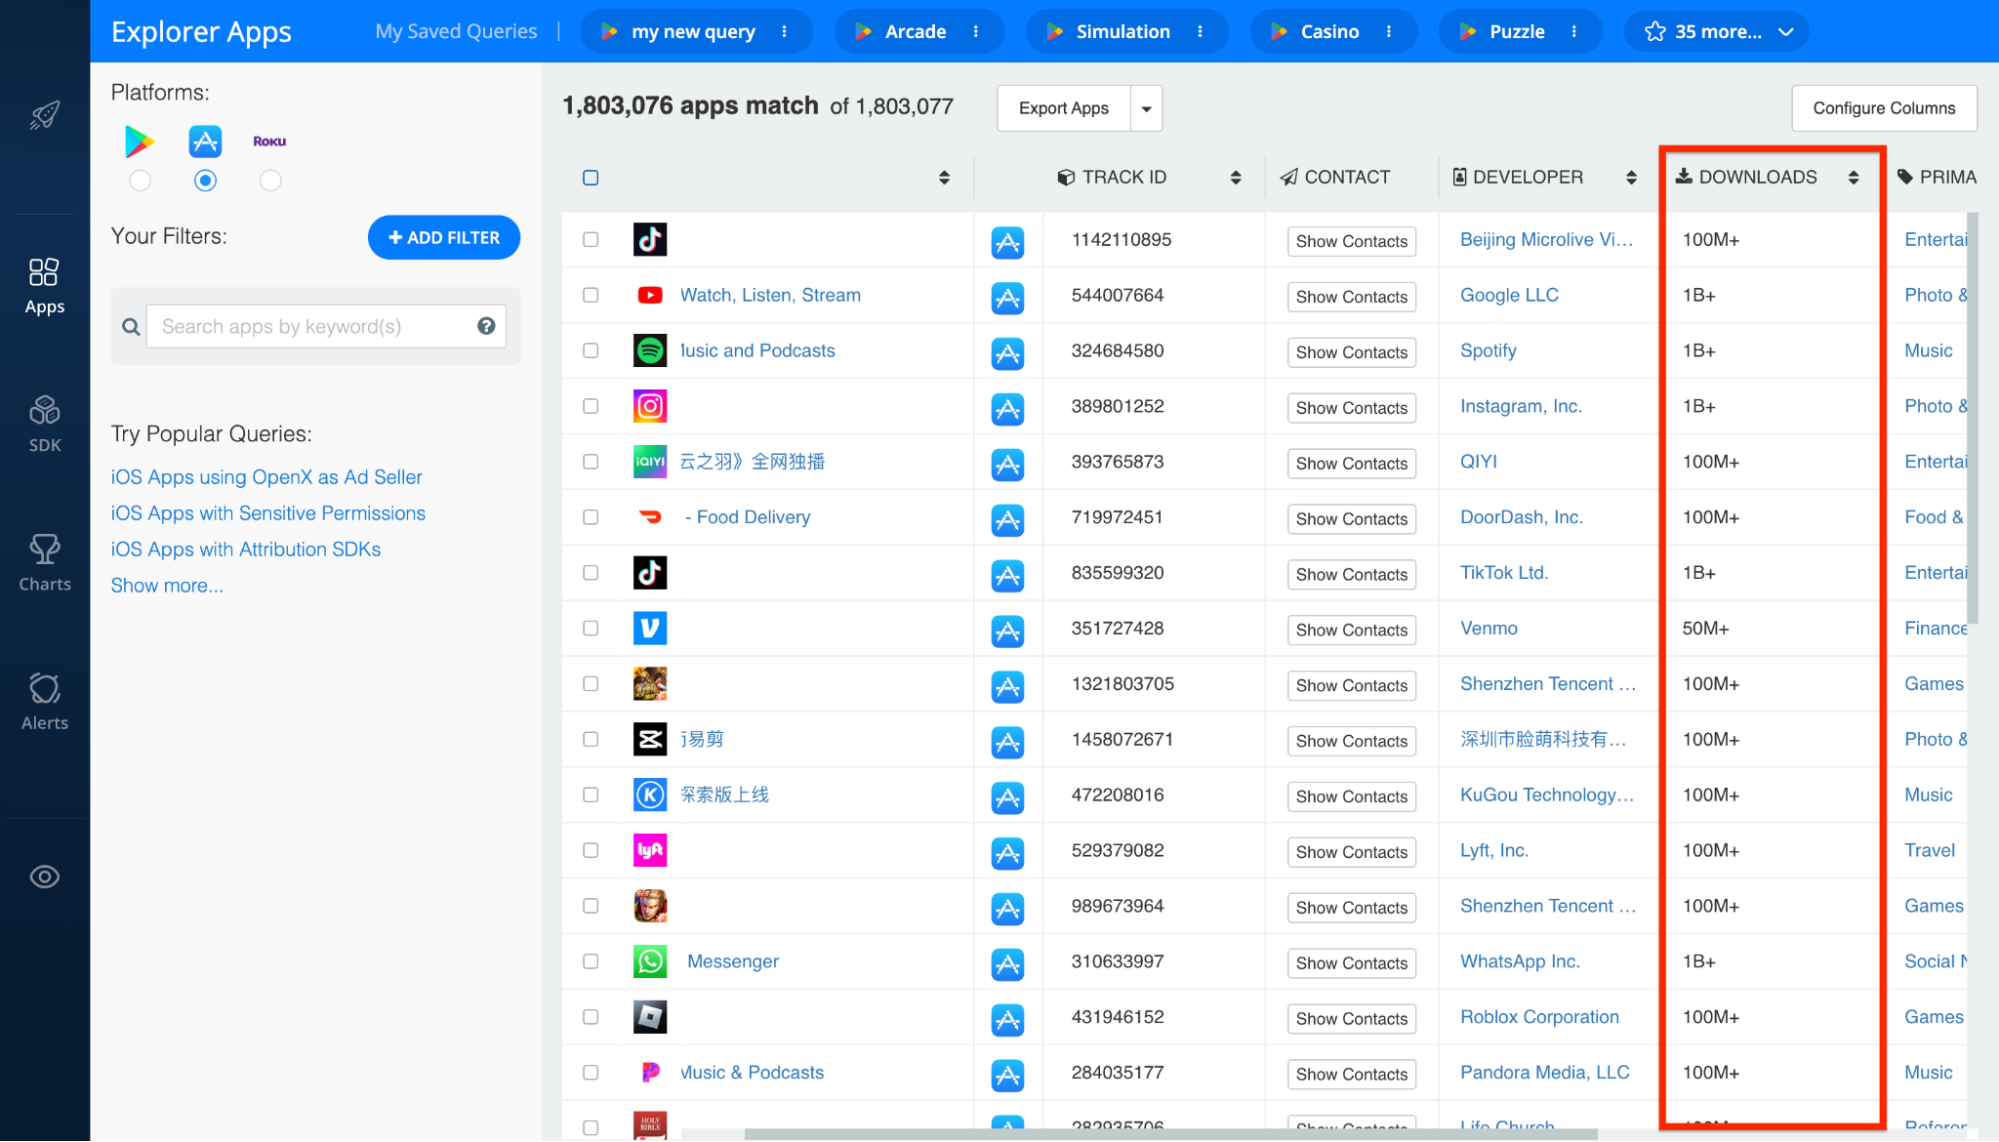The image size is (1999, 1142).
Task: Open iOS Apps with Attribution SDKs query
Action: point(246,549)
